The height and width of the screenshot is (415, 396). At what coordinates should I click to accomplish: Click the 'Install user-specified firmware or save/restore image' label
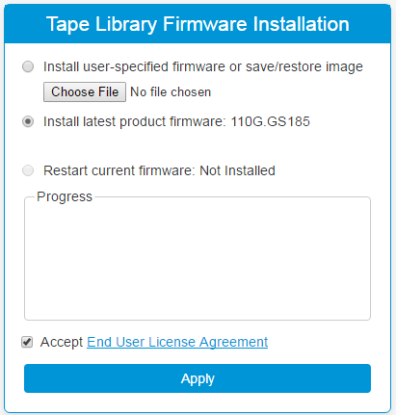click(203, 67)
